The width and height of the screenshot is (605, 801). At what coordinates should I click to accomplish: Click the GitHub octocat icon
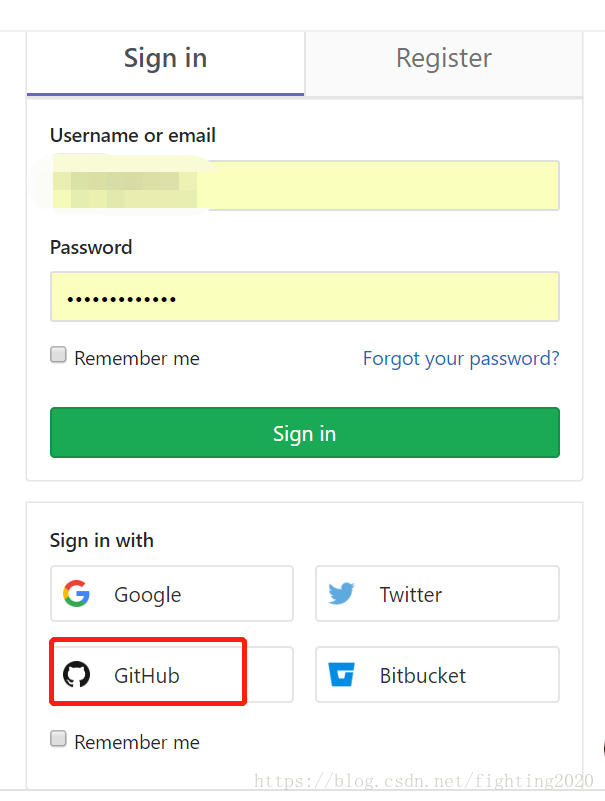[76, 675]
